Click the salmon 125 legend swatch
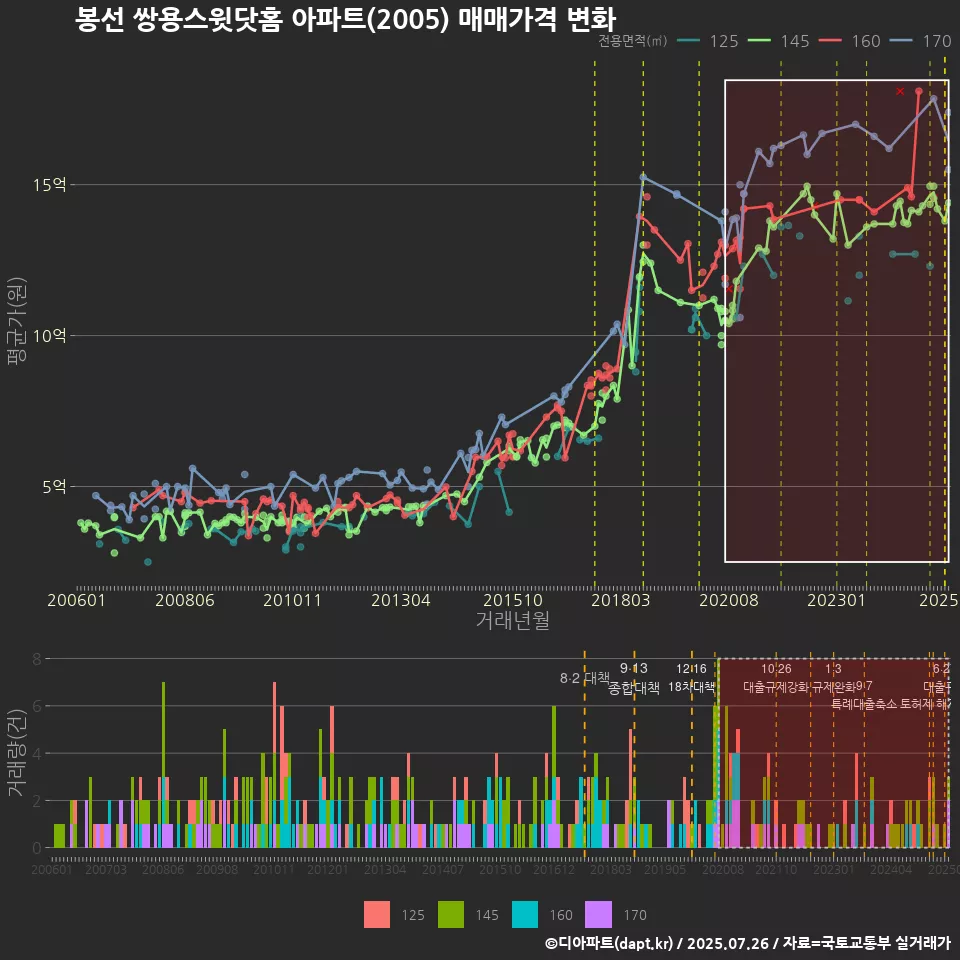The height and width of the screenshot is (960, 960). (377, 915)
